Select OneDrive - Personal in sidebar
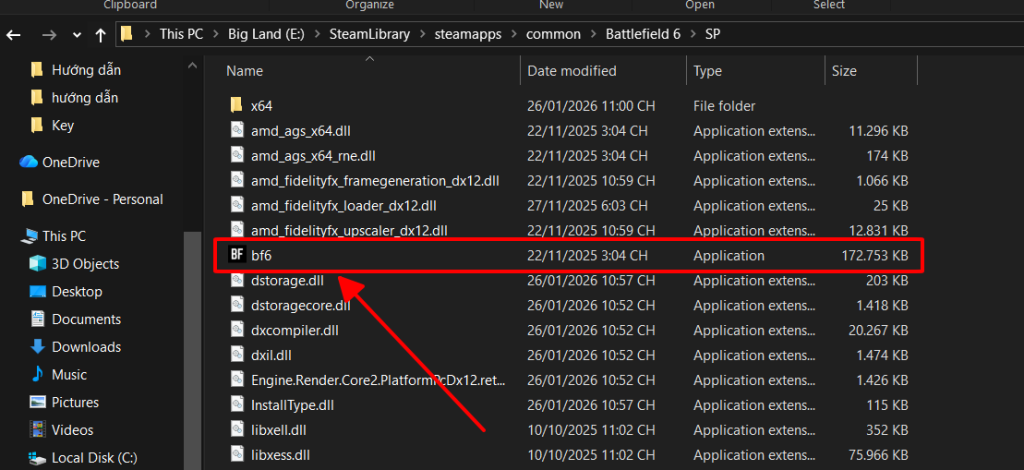 (103, 199)
